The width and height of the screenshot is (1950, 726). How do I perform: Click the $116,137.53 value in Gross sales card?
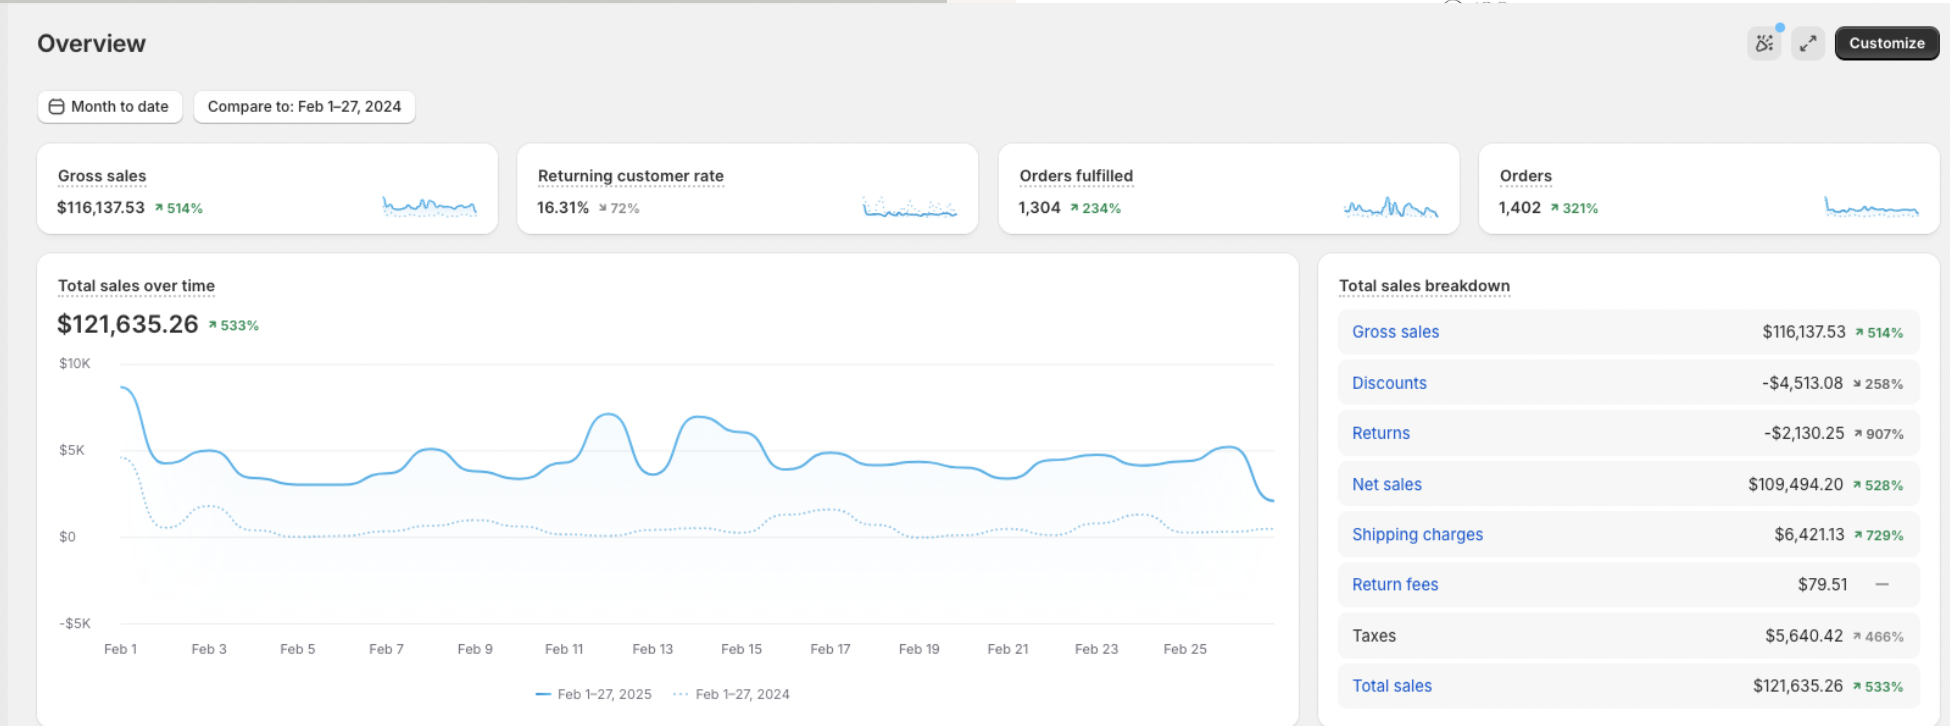(x=101, y=208)
